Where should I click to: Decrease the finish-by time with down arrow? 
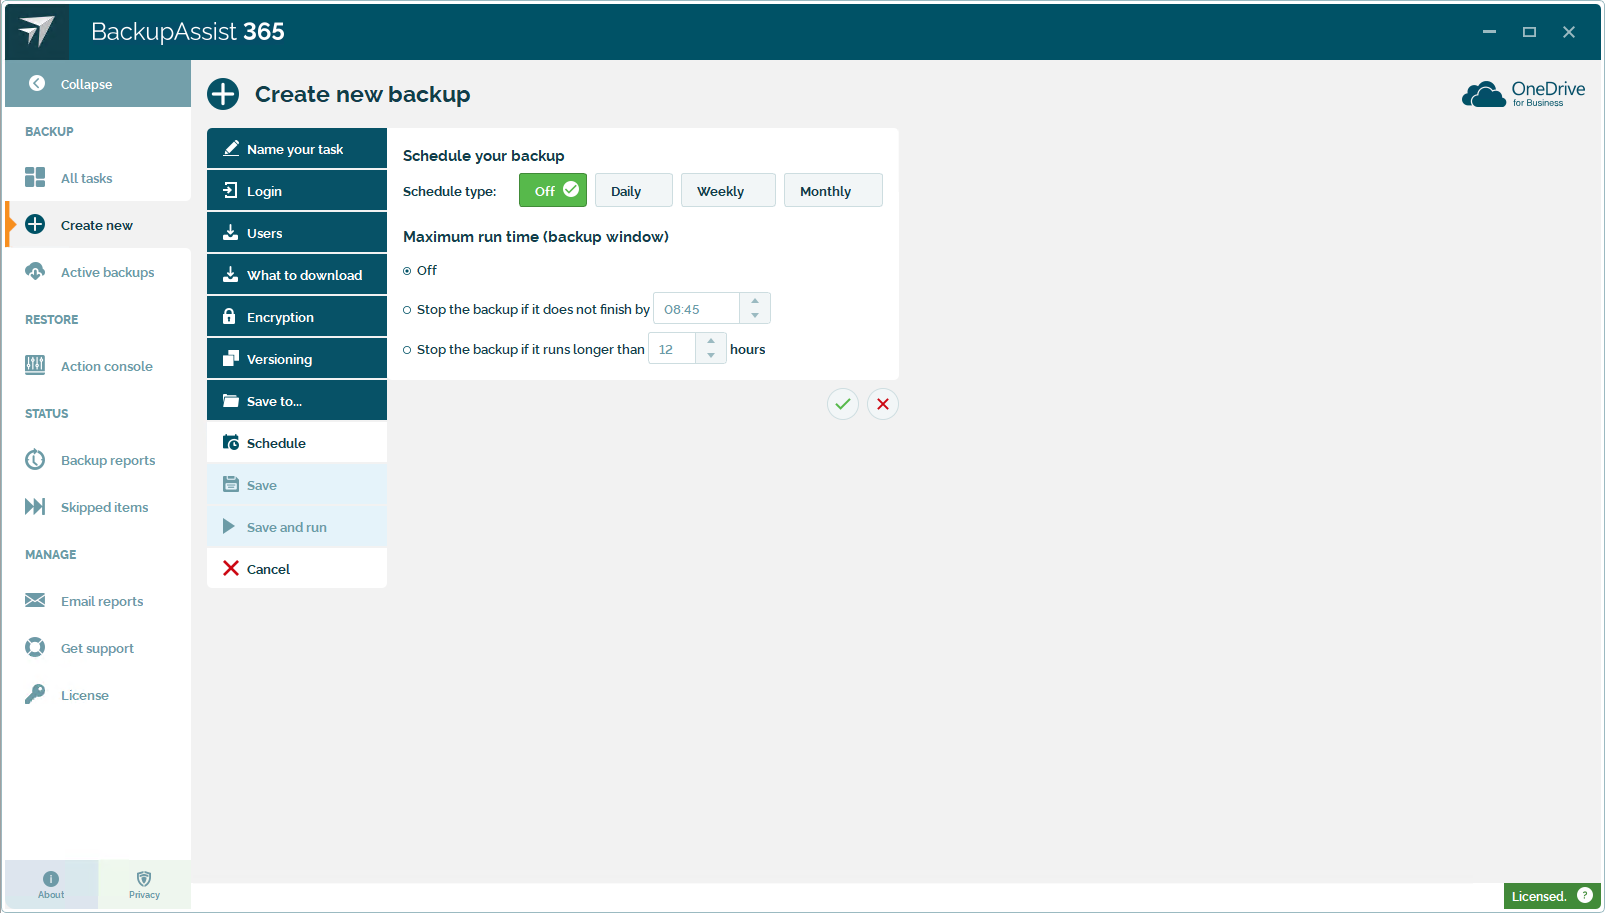click(755, 316)
